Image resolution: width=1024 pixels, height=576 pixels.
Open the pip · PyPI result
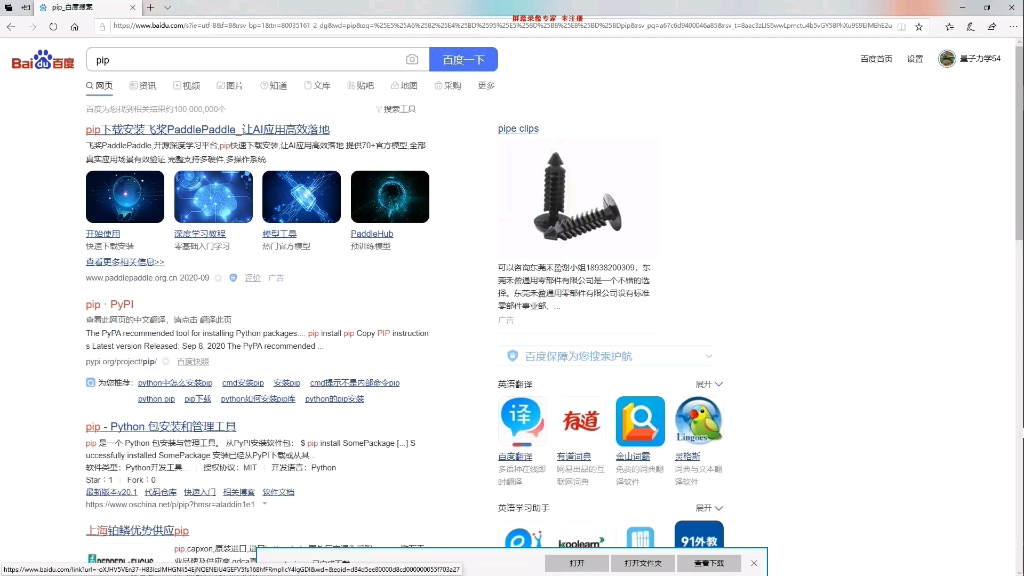pos(110,304)
